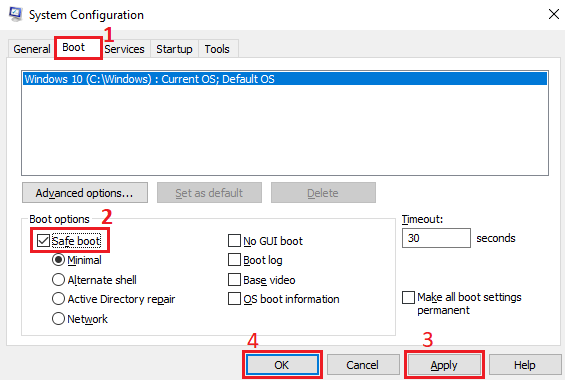Screen dimensions: 565x380
Task: Select the Windows 10 Current OS entry
Action: coord(285,79)
